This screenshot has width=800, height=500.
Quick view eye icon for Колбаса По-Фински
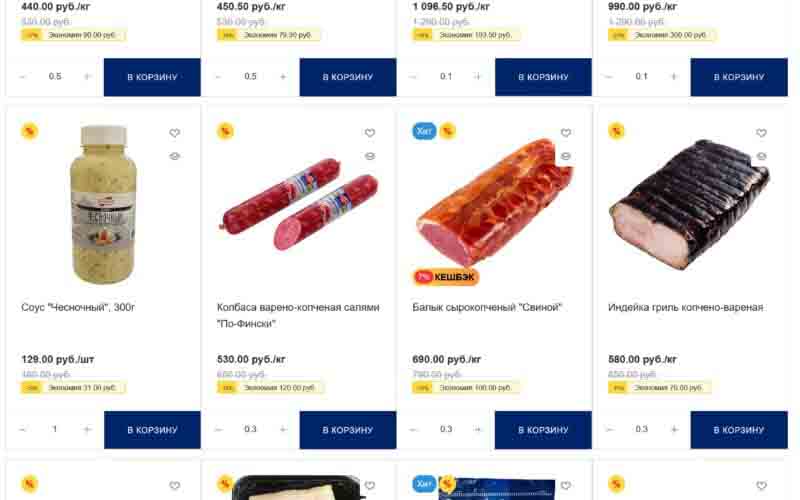tap(370, 156)
